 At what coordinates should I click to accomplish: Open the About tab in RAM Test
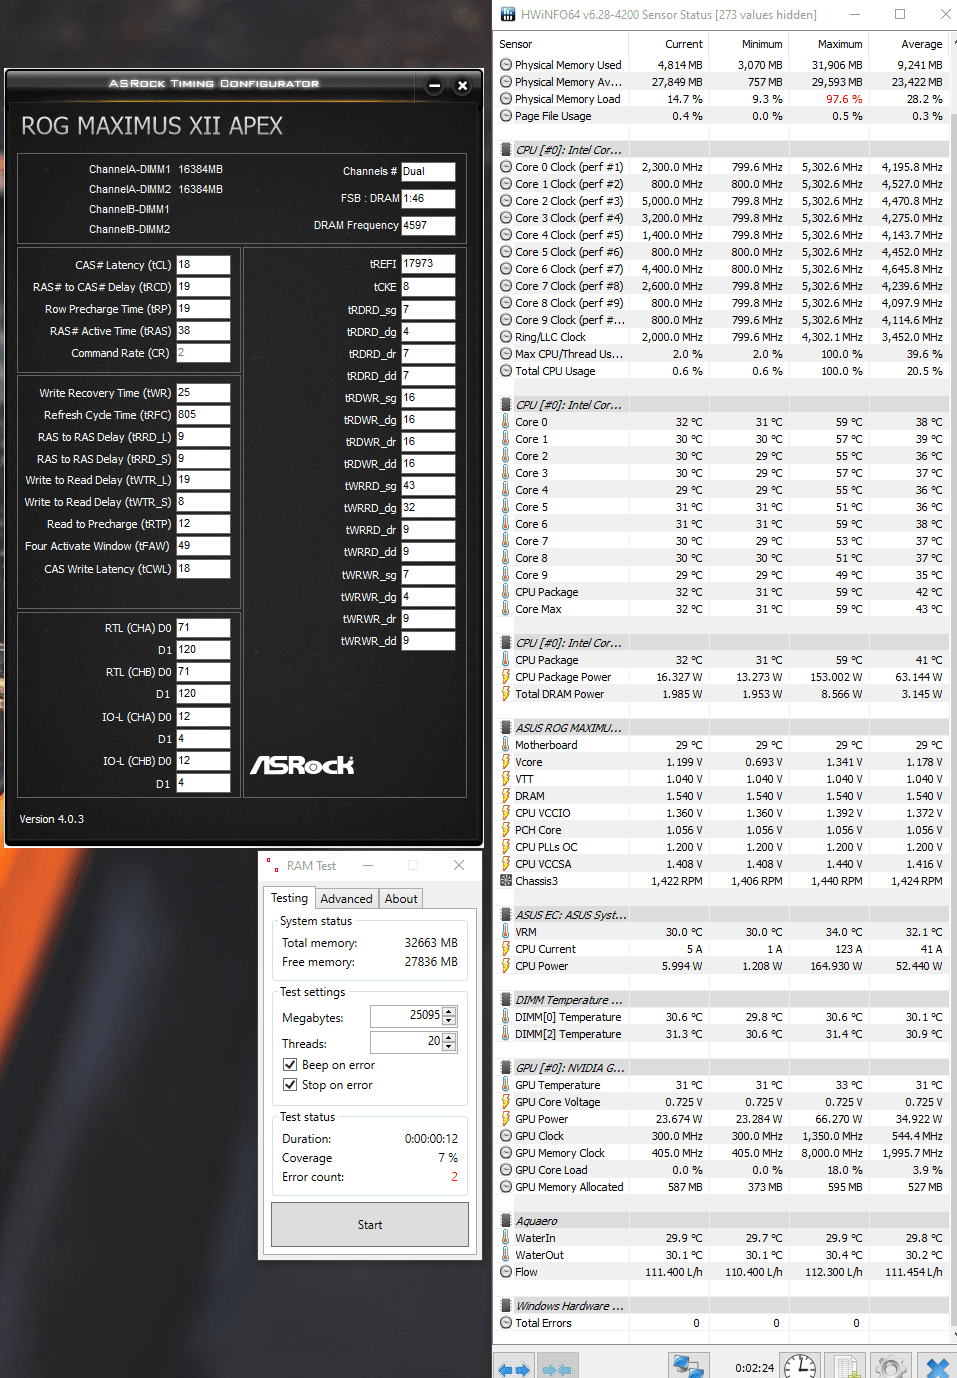[401, 899]
